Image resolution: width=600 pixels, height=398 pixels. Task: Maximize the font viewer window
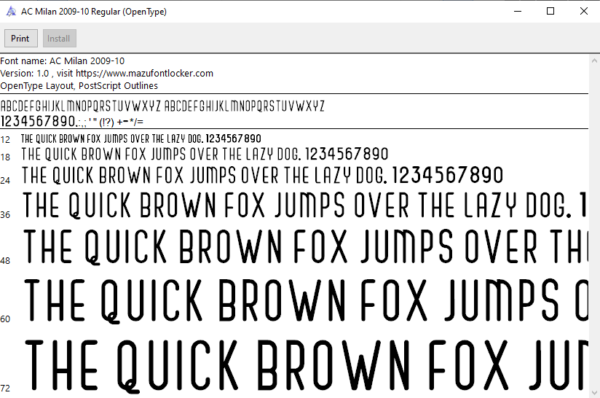pyautogui.click(x=550, y=11)
